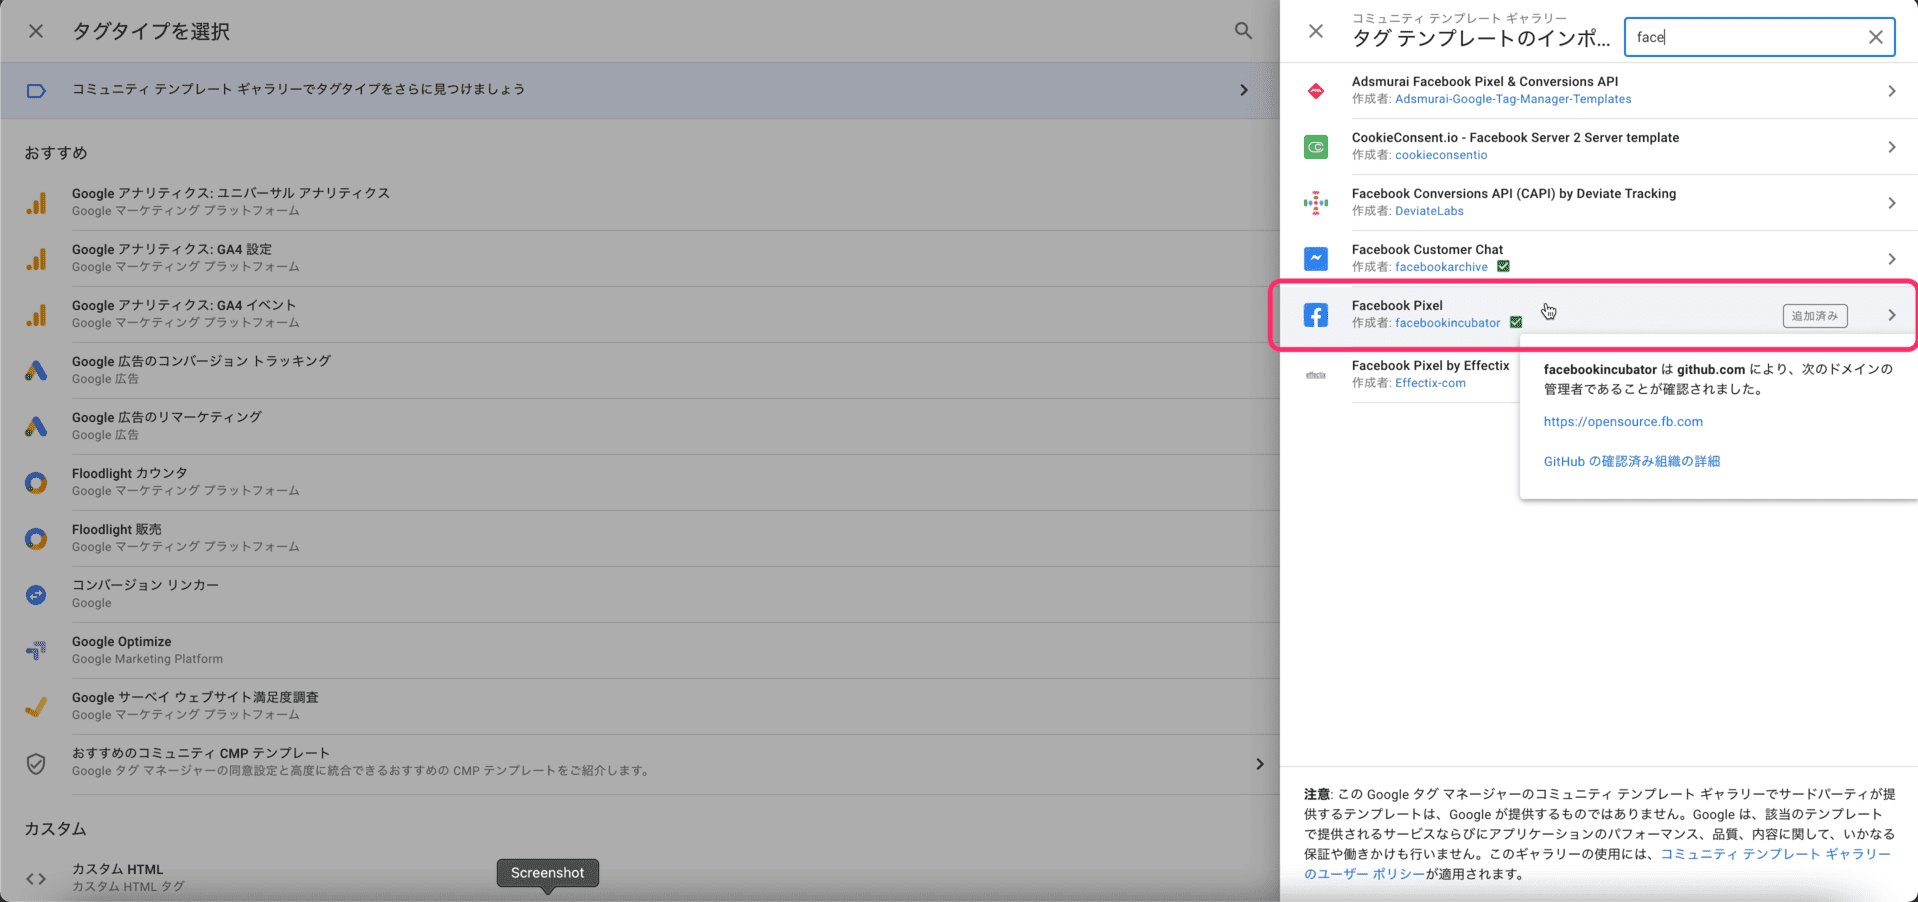Image resolution: width=1918 pixels, height=902 pixels.
Task: Click verified badge next to facebookarchive
Action: pos(1503,266)
